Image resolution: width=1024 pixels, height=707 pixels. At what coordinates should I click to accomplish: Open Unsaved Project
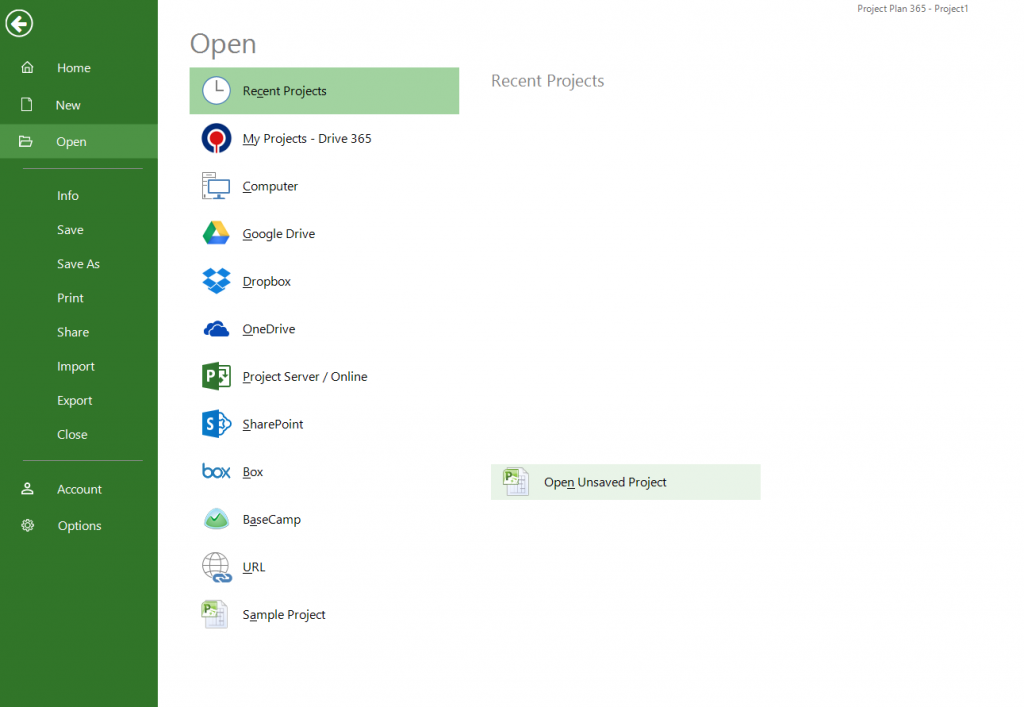625,481
